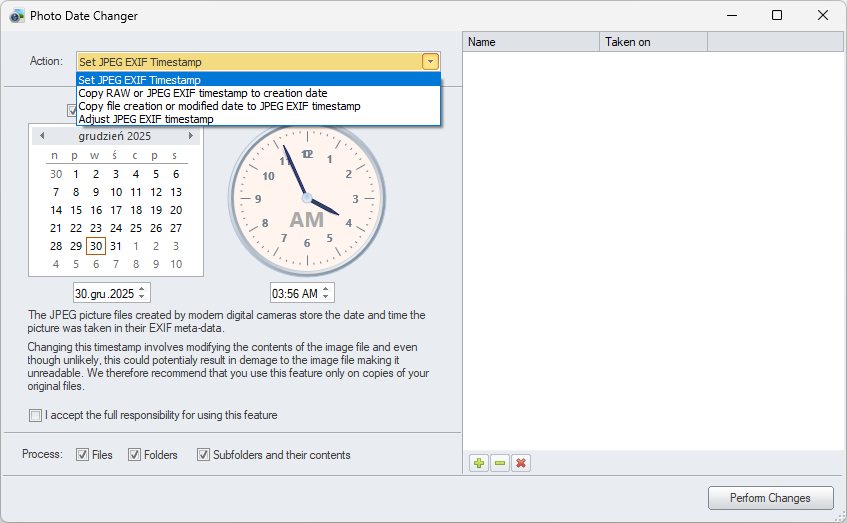This screenshot has width=847, height=523.
Task: Select December 26 in the calendar
Action: click(x=156, y=228)
